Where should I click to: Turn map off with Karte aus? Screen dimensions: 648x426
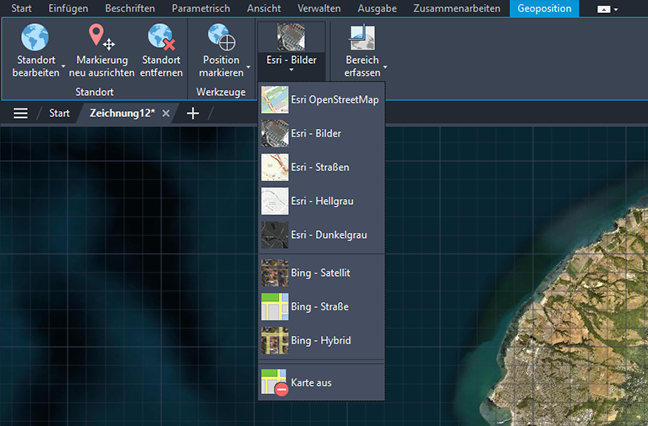(x=322, y=383)
